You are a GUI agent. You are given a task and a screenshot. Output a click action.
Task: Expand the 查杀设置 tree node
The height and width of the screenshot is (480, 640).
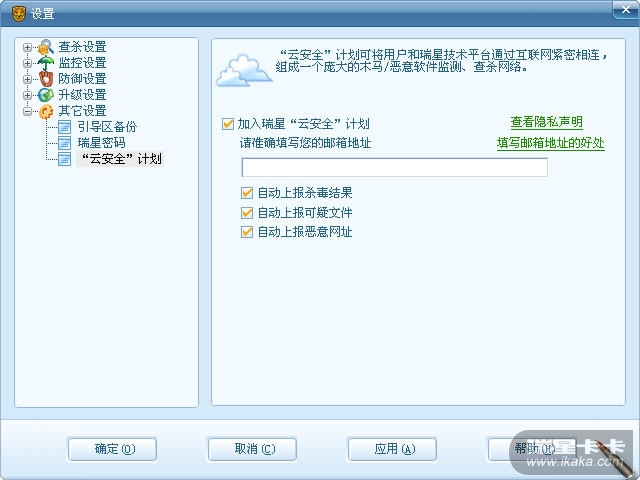tap(27, 47)
